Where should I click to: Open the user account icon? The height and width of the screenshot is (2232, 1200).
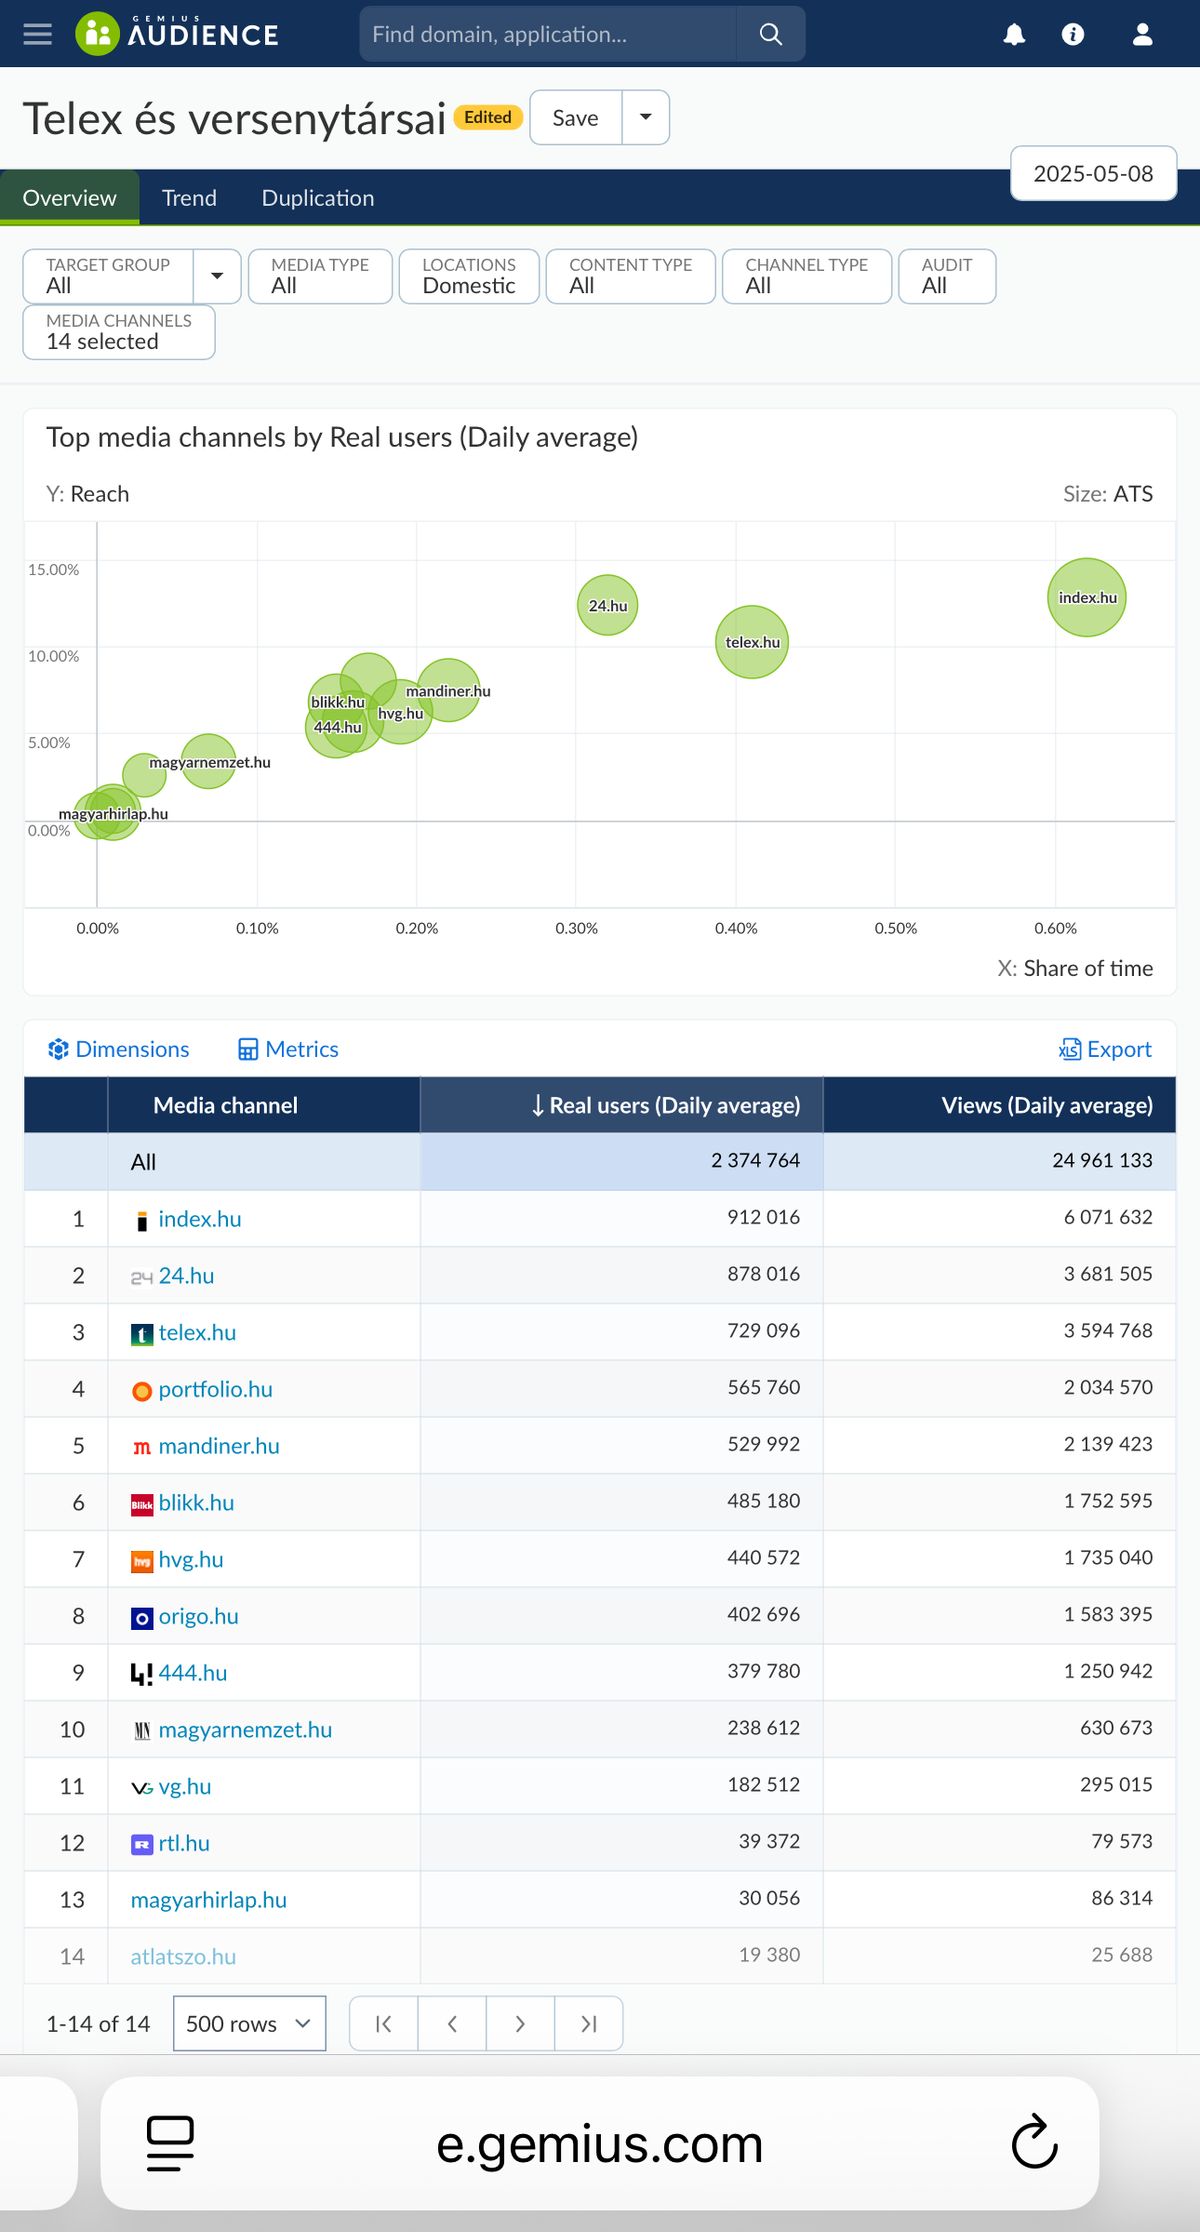1142,35
